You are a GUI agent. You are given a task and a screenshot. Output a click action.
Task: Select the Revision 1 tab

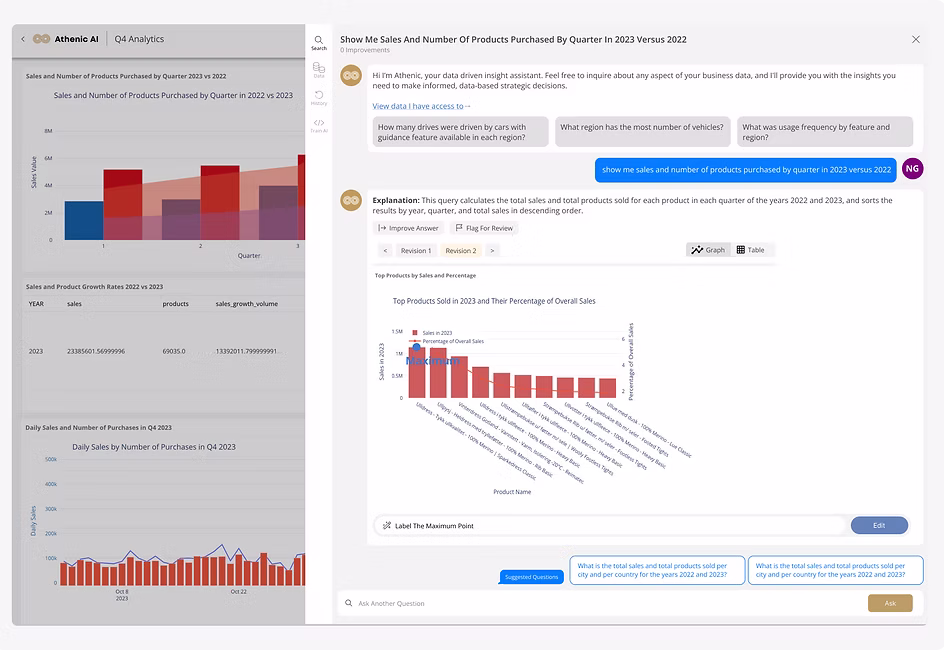click(x=416, y=251)
